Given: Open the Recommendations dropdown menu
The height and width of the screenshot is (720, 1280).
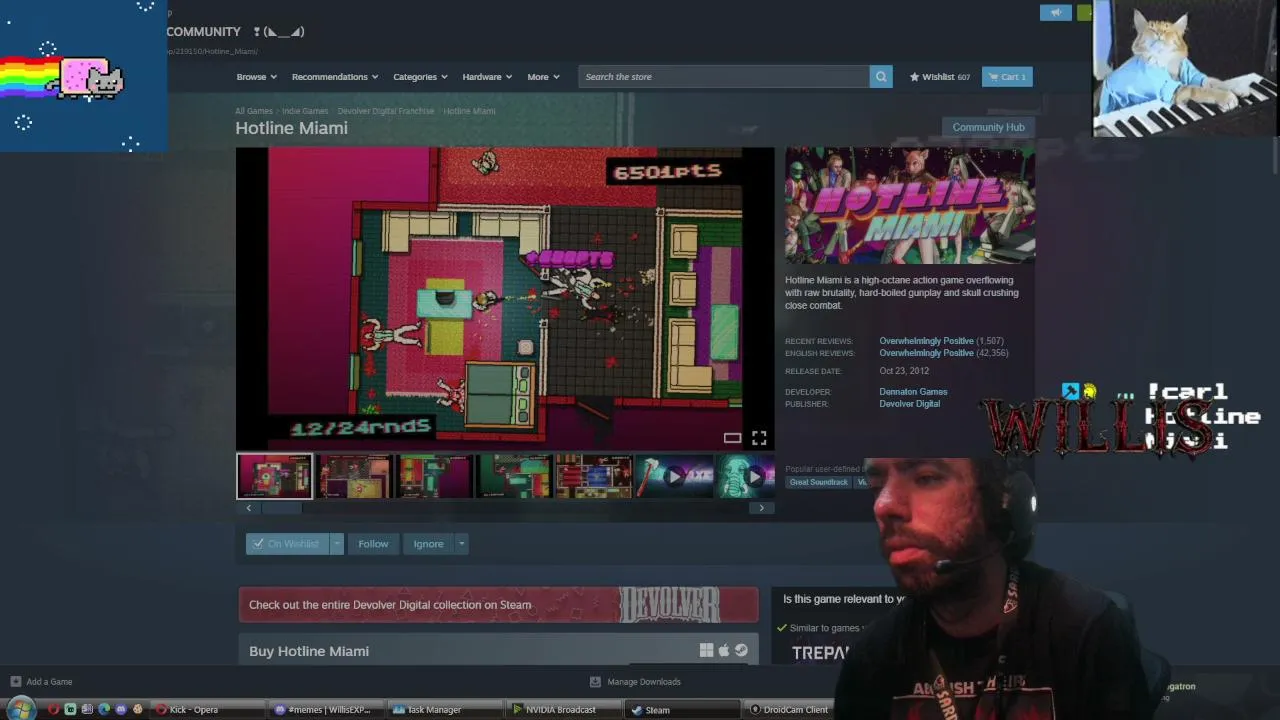Looking at the screenshot, I should [335, 77].
